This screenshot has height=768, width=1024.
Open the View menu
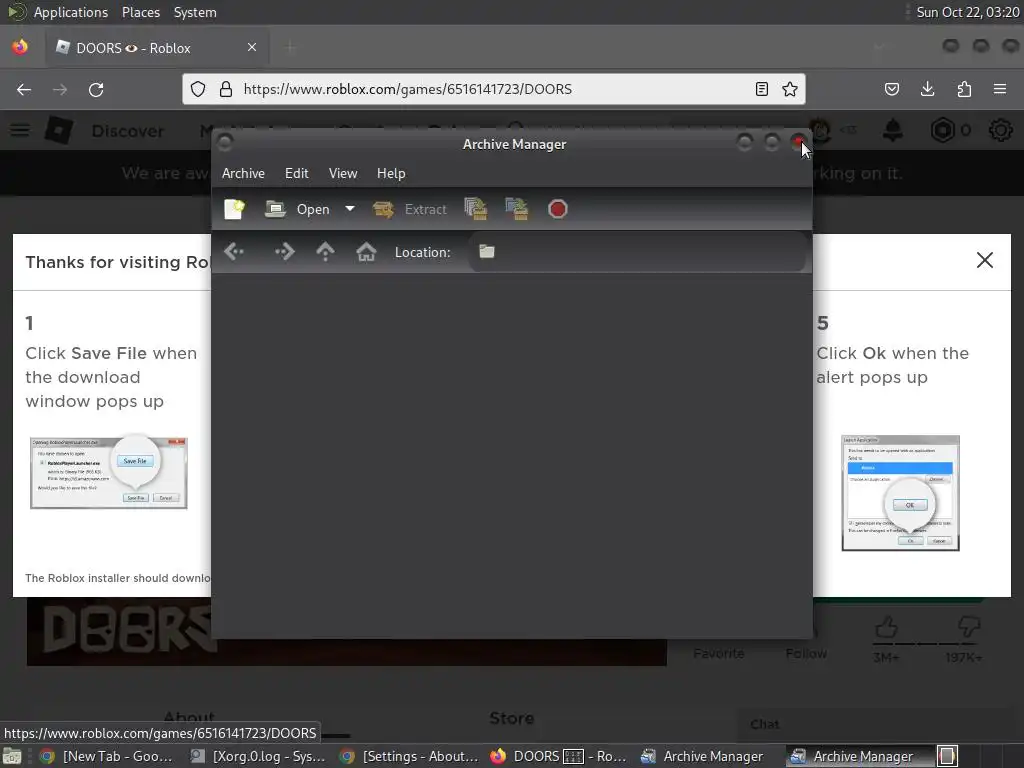pos(343,173)
